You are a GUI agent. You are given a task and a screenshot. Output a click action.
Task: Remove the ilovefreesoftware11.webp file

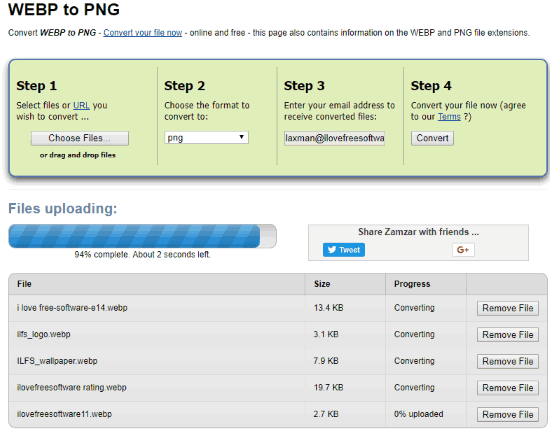[x=508, y=414]
